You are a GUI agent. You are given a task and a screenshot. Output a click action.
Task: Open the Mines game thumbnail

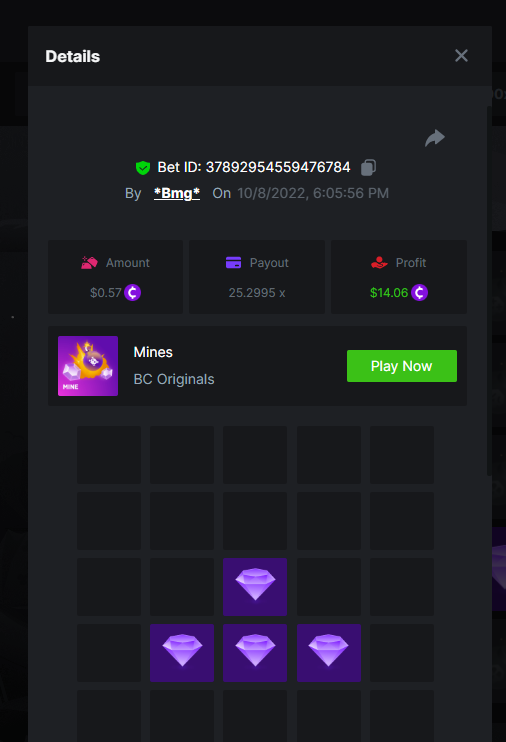pyautogui.click(x=88, y=366)
